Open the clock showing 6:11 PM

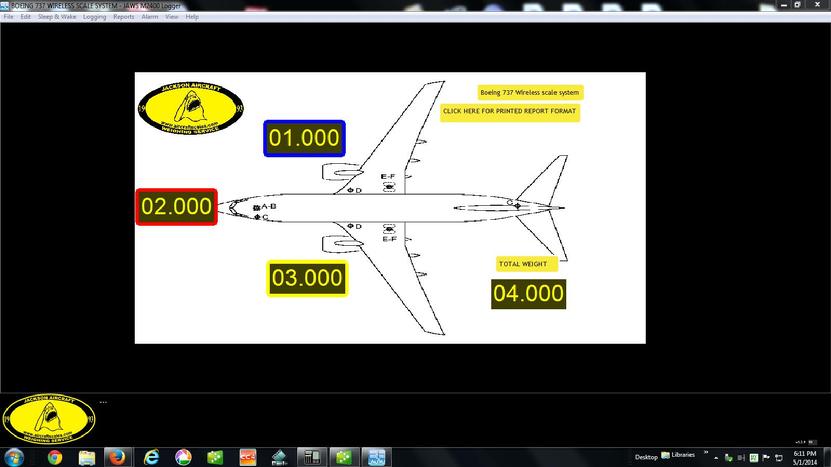coord(805,458)
